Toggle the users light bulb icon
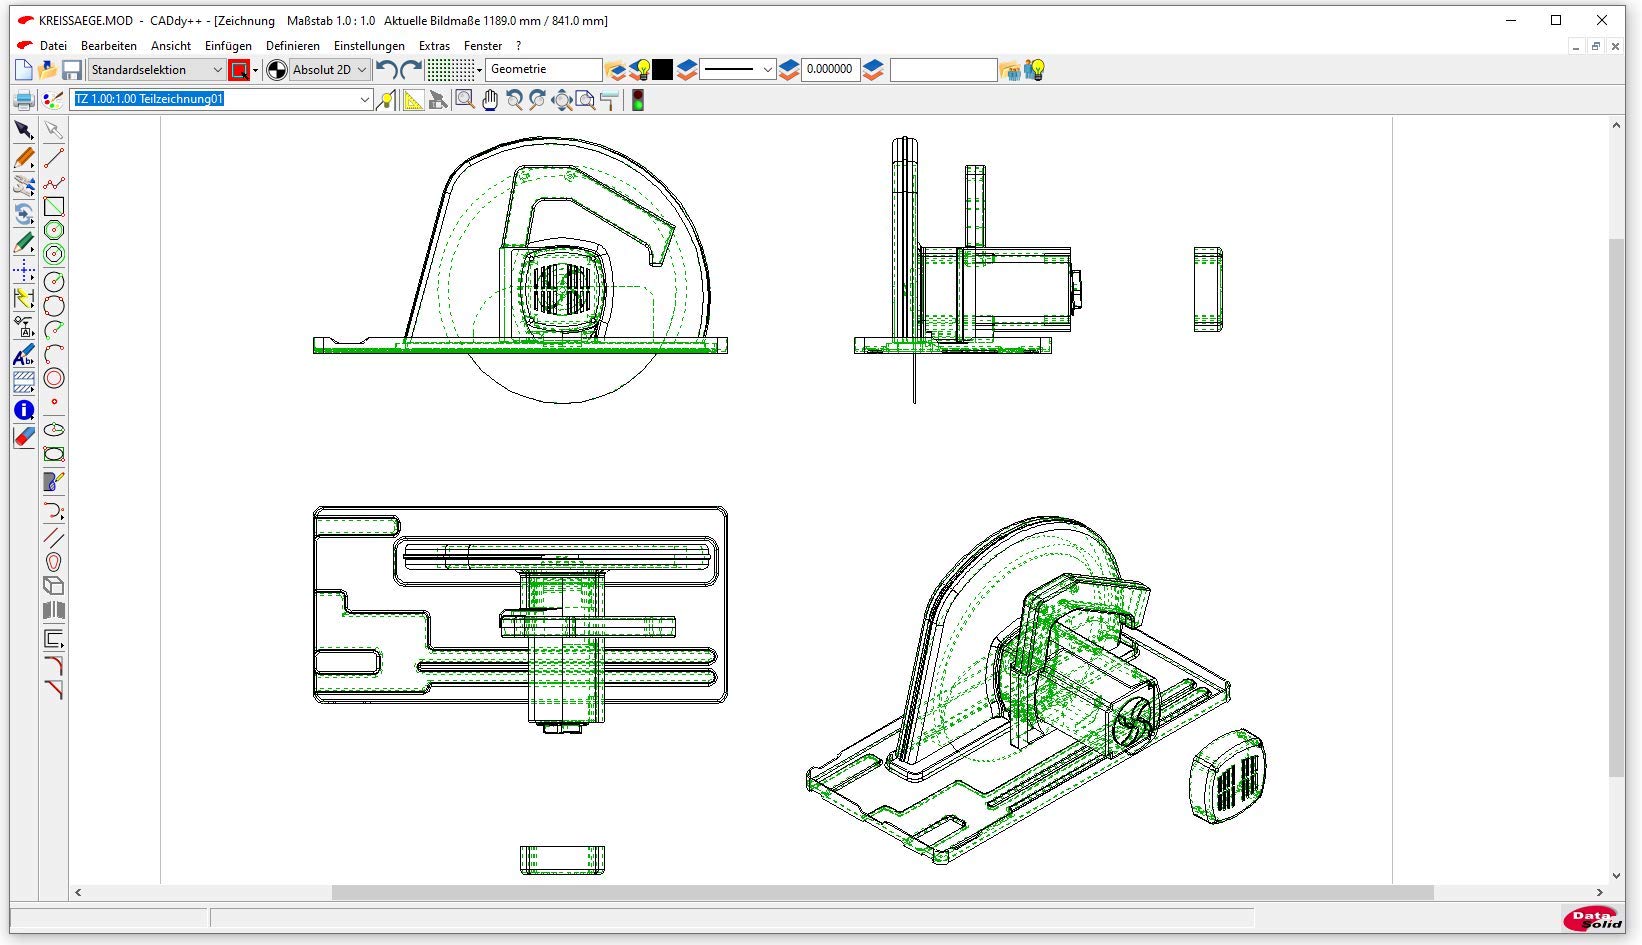This screenshot has height=945, width=1642. [1036, 70]
